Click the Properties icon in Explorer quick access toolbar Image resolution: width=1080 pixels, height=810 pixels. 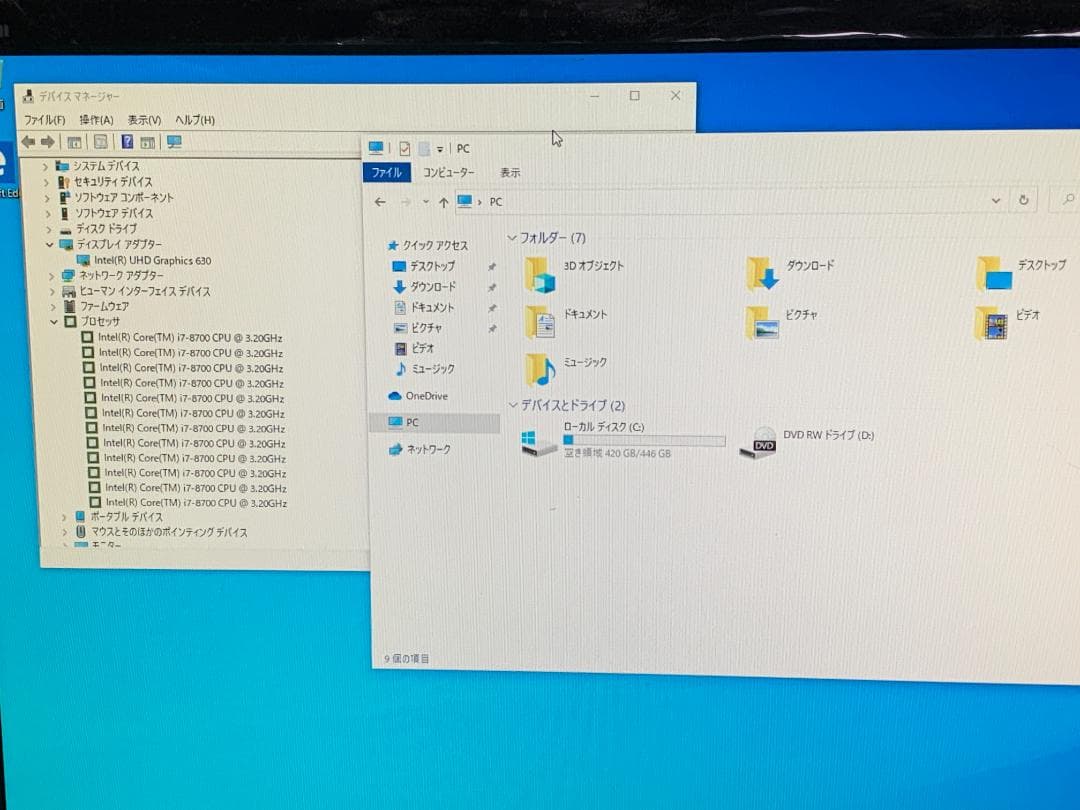404,148
